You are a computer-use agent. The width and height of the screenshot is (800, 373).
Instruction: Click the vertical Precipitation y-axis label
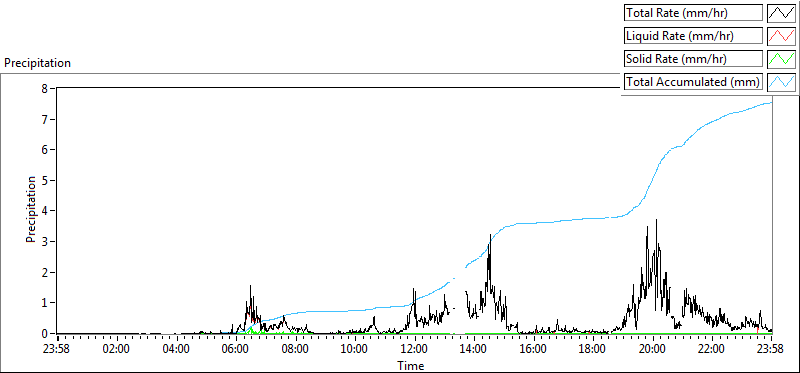(x=31, y=209)
